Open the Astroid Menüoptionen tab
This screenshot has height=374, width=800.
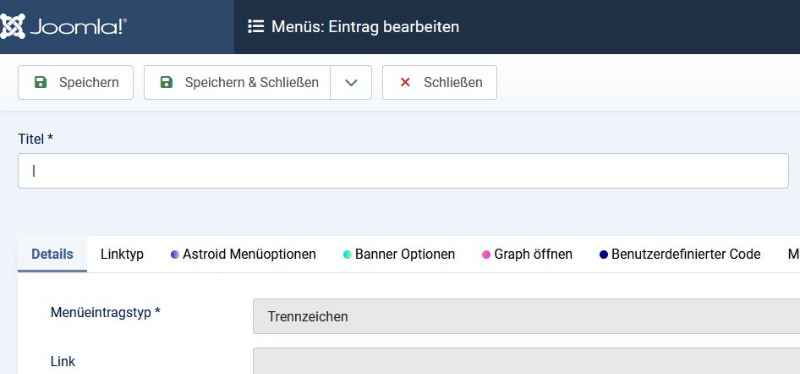click(243, 254)
